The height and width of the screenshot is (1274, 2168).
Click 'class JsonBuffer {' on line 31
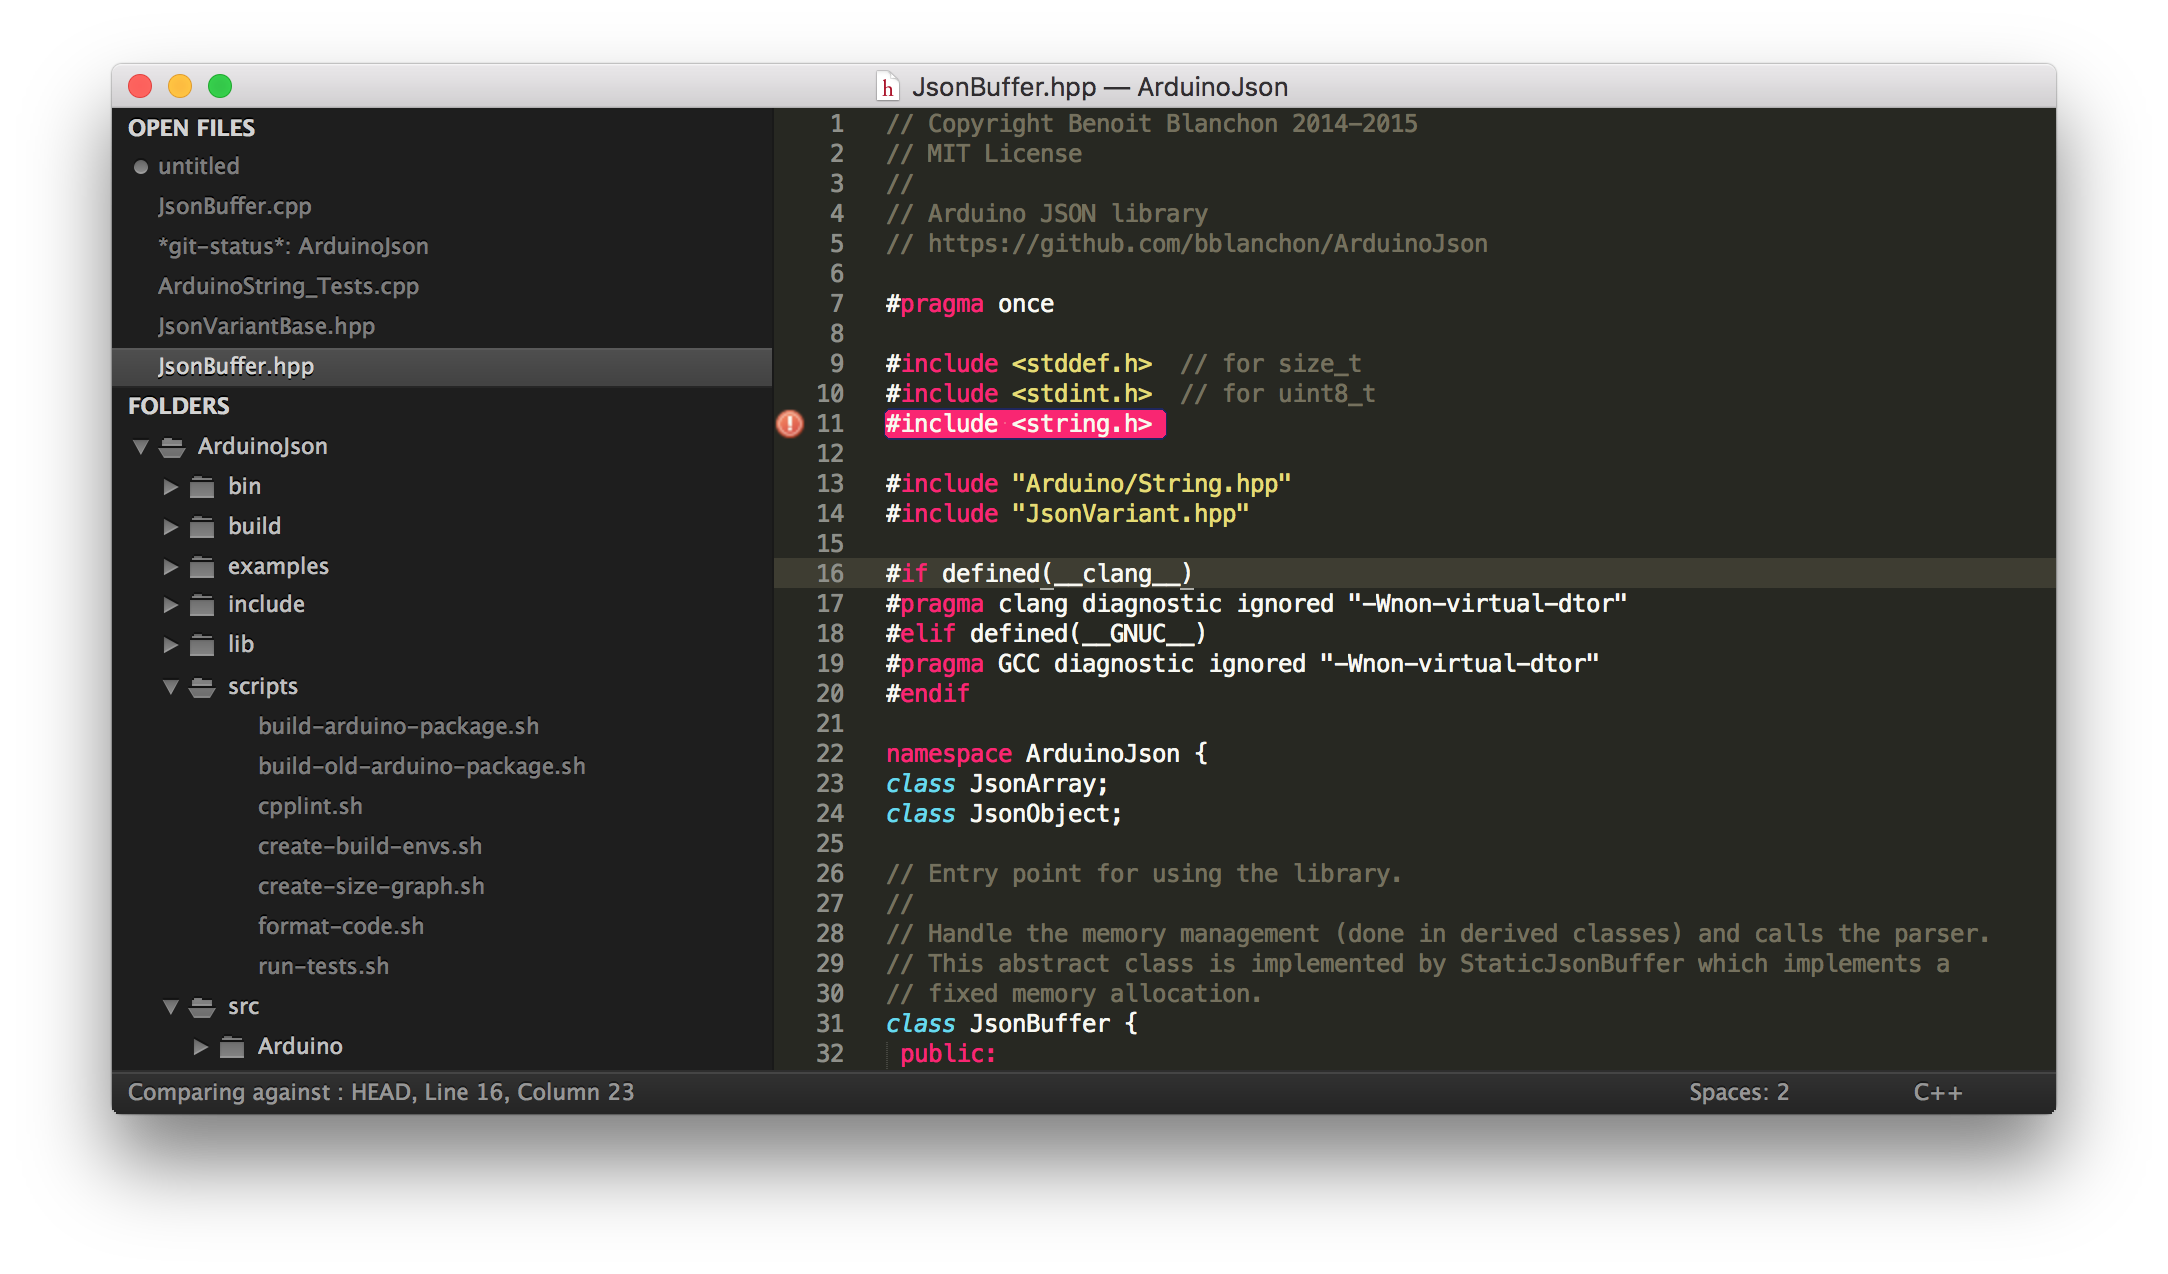(1011, 1024)
